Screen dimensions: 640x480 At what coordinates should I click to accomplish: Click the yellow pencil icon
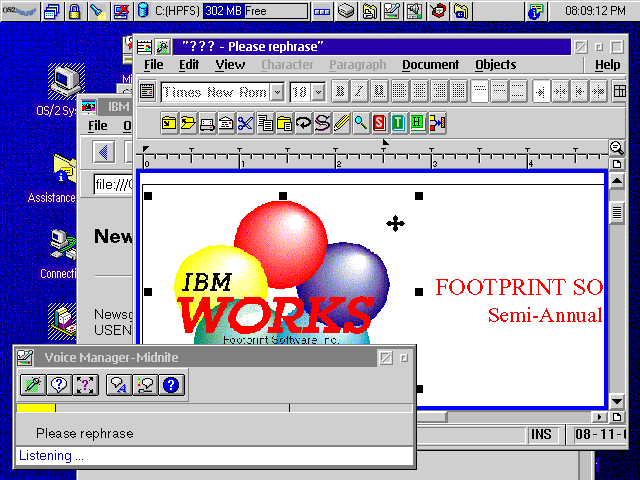[x=341, y=123]
